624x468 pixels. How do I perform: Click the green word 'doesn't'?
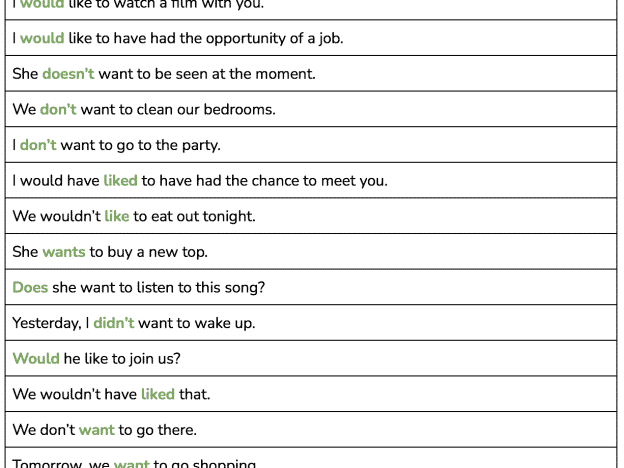68,74
